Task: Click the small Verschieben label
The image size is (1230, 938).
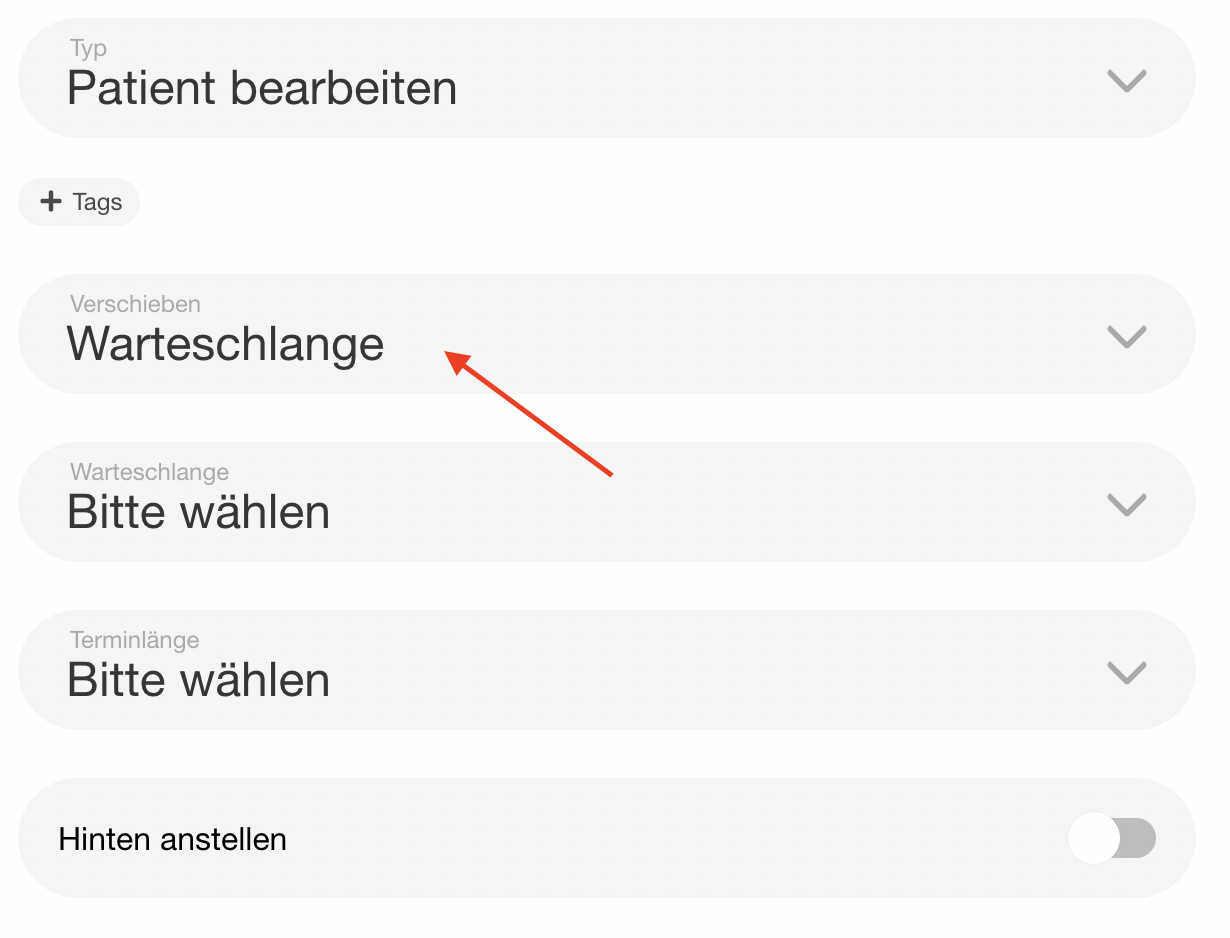Action: (135, 304)
